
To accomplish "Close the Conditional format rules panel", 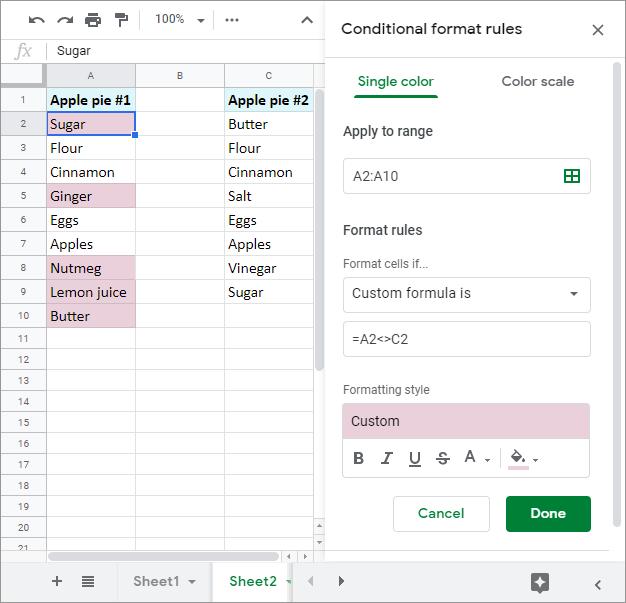I will (598, 30).
